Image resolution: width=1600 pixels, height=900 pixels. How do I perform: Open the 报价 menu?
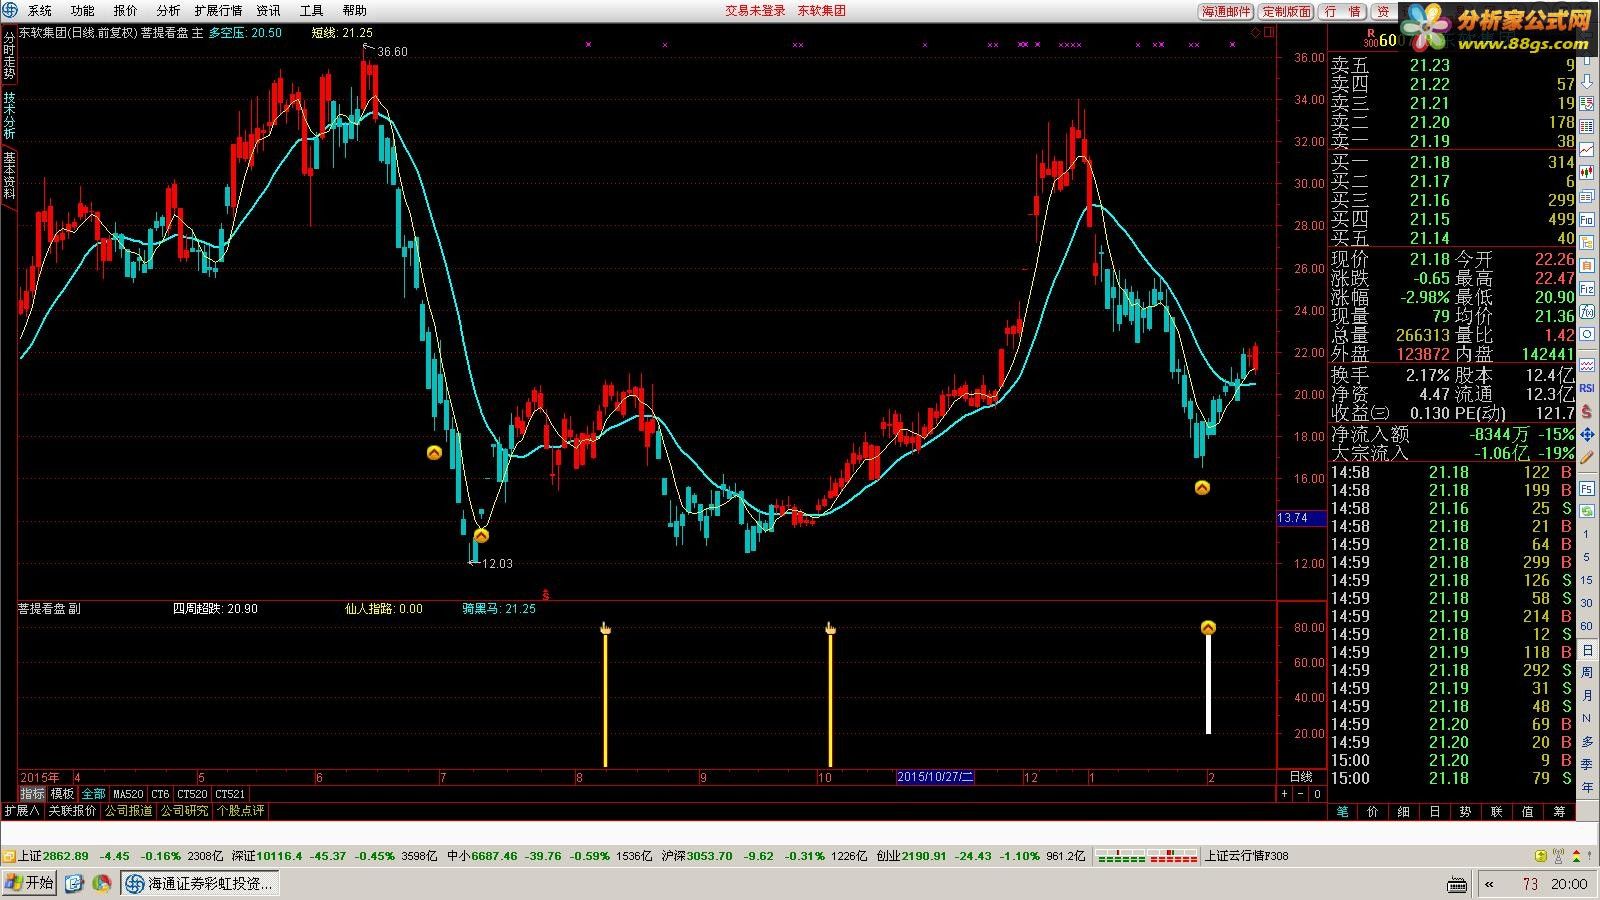click(126, 11)
